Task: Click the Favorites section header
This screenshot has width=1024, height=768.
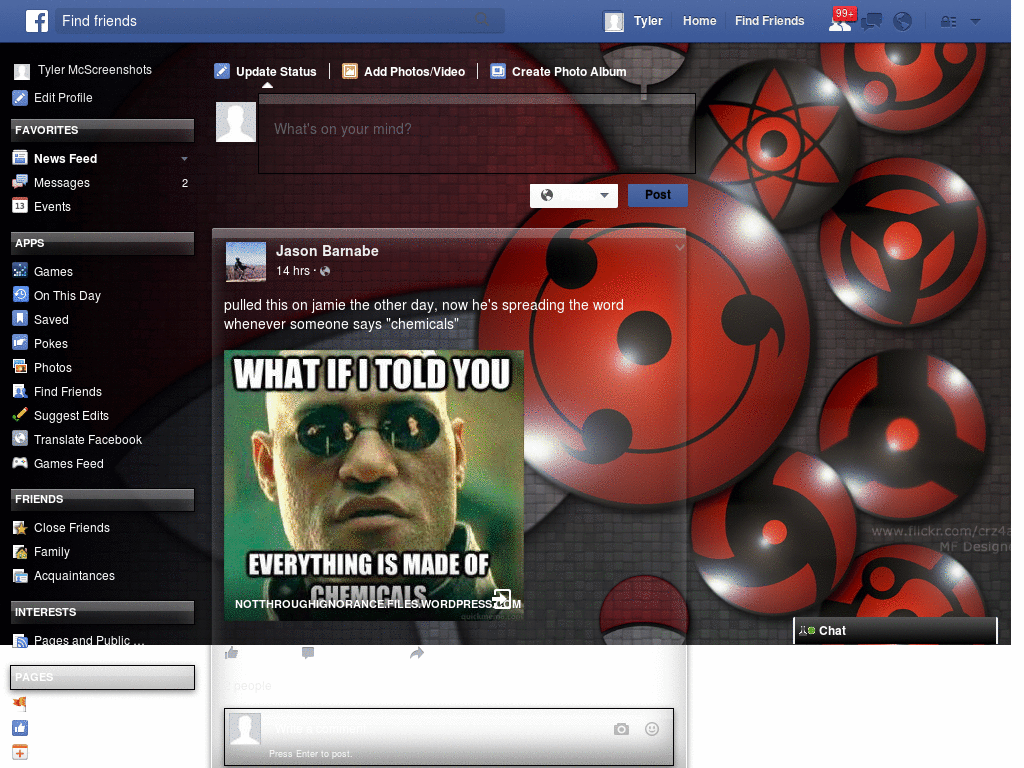Action: [x=103, y=131]
